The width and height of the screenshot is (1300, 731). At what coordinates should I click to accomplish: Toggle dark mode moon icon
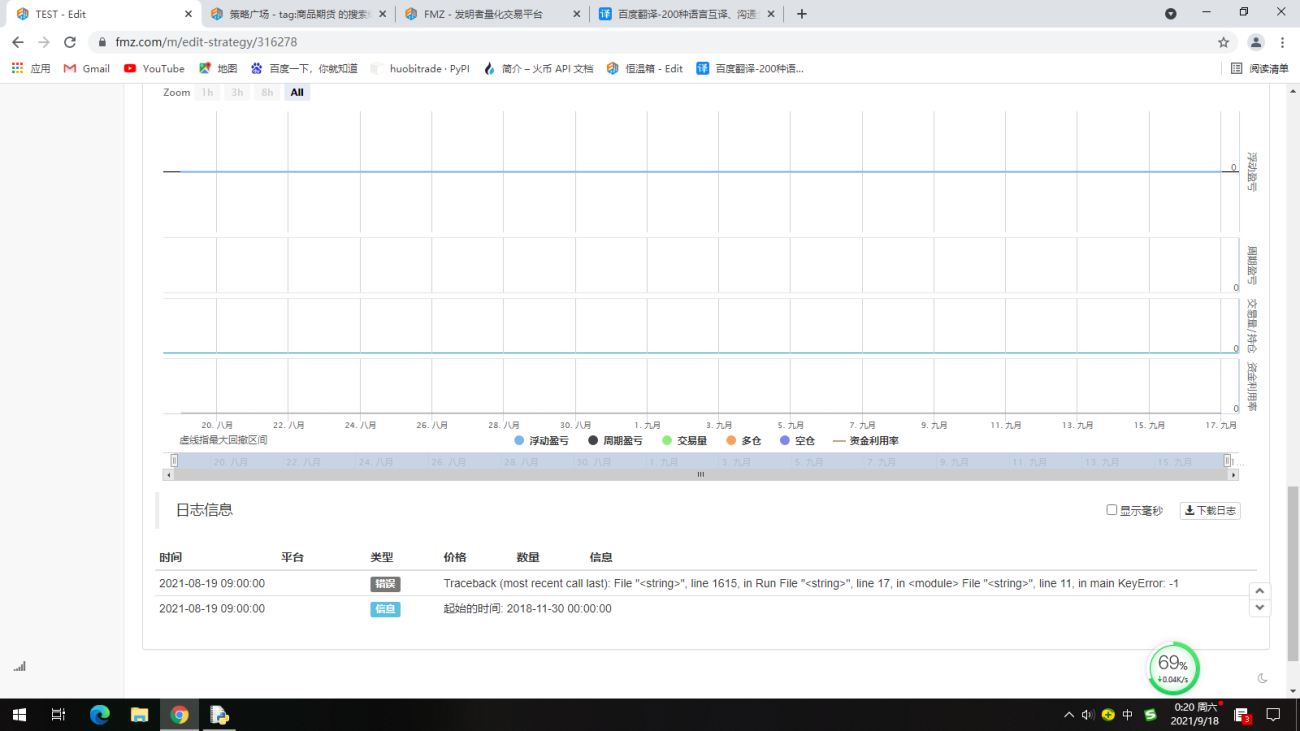(1262, 678)
